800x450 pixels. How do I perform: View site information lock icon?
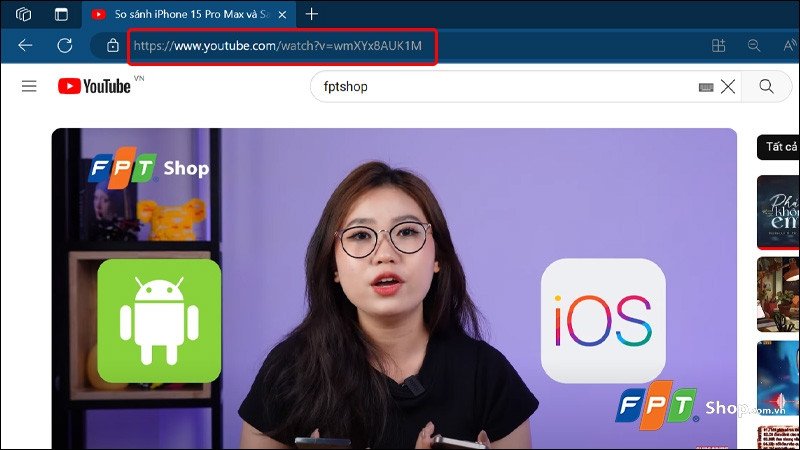click(113, 45)
